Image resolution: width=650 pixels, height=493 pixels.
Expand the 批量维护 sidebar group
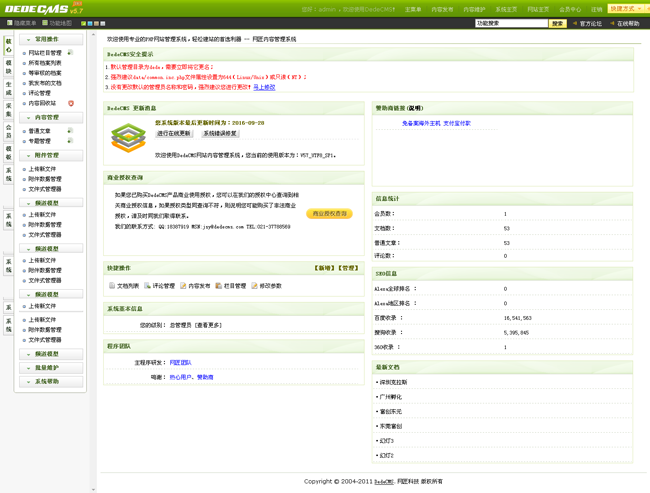51,368
